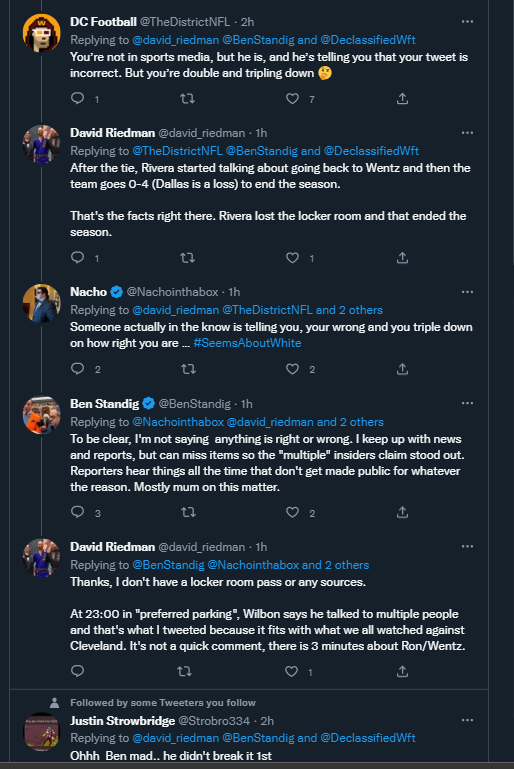Screen dimensions: 514x769
Task: Open DC Football's profile avatar
Action: 42,33
